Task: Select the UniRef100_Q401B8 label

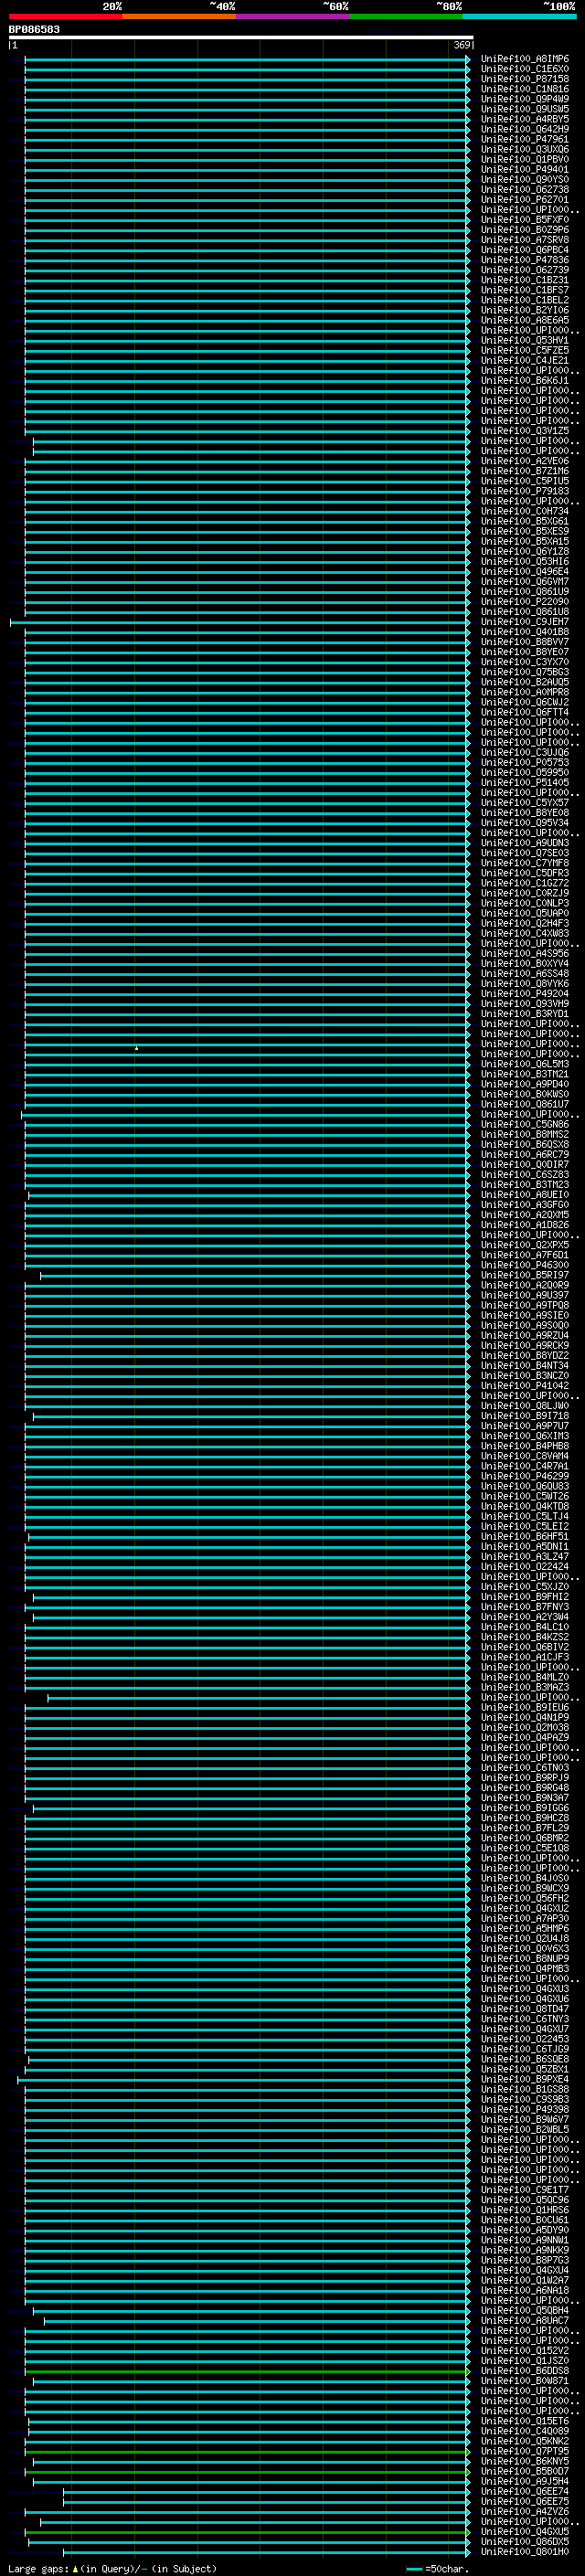Action: pyautogui.click(x=525, y=631)
